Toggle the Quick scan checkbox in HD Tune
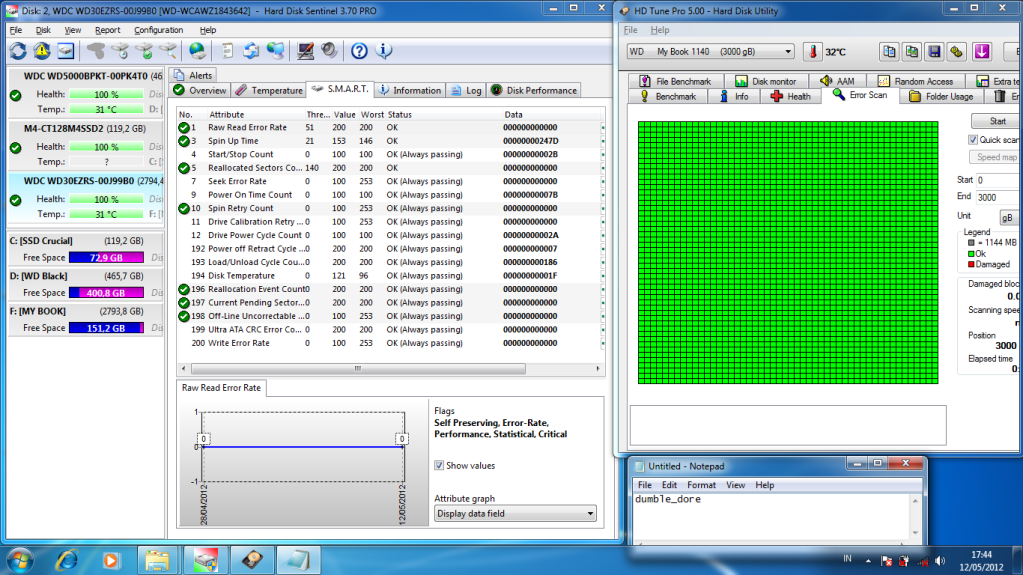The image size is (1023, 575). click(973, 140)
